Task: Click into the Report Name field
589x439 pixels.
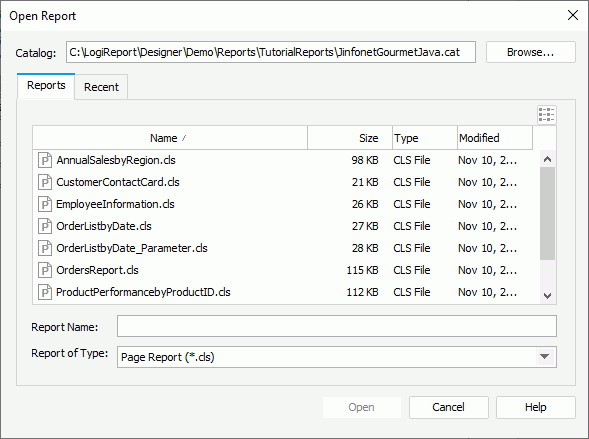Action: point(337,326)
